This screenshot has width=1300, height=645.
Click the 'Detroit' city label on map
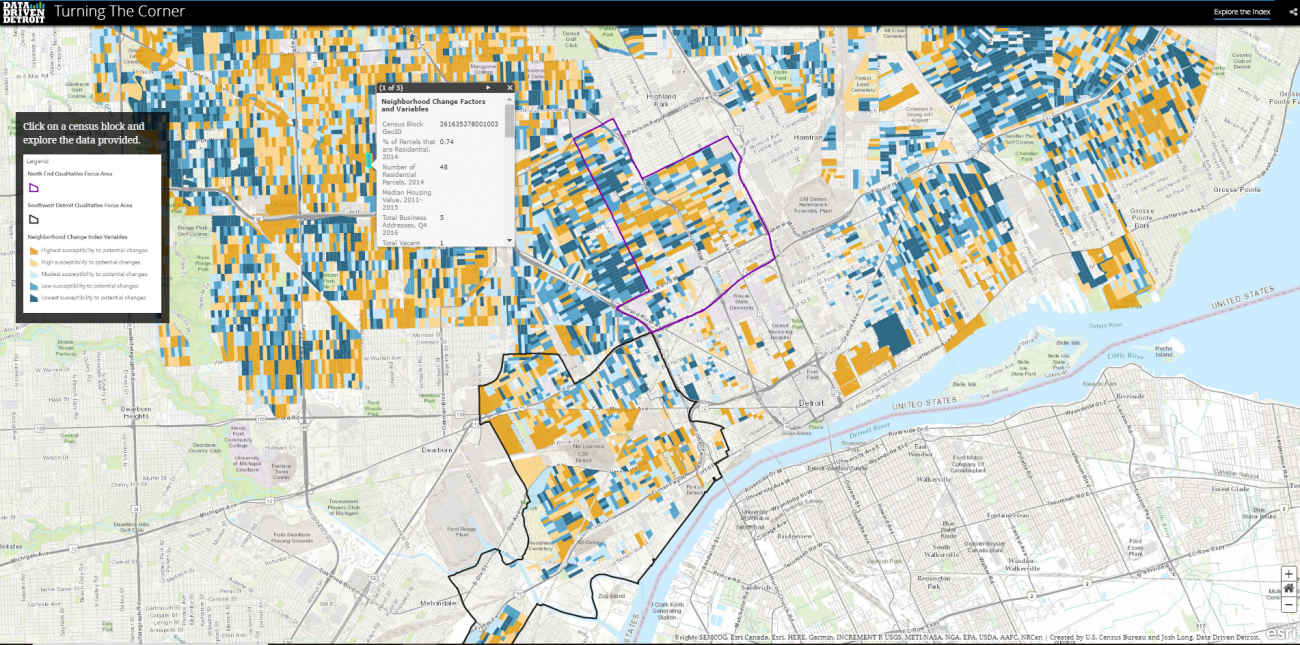click(812, 403)
